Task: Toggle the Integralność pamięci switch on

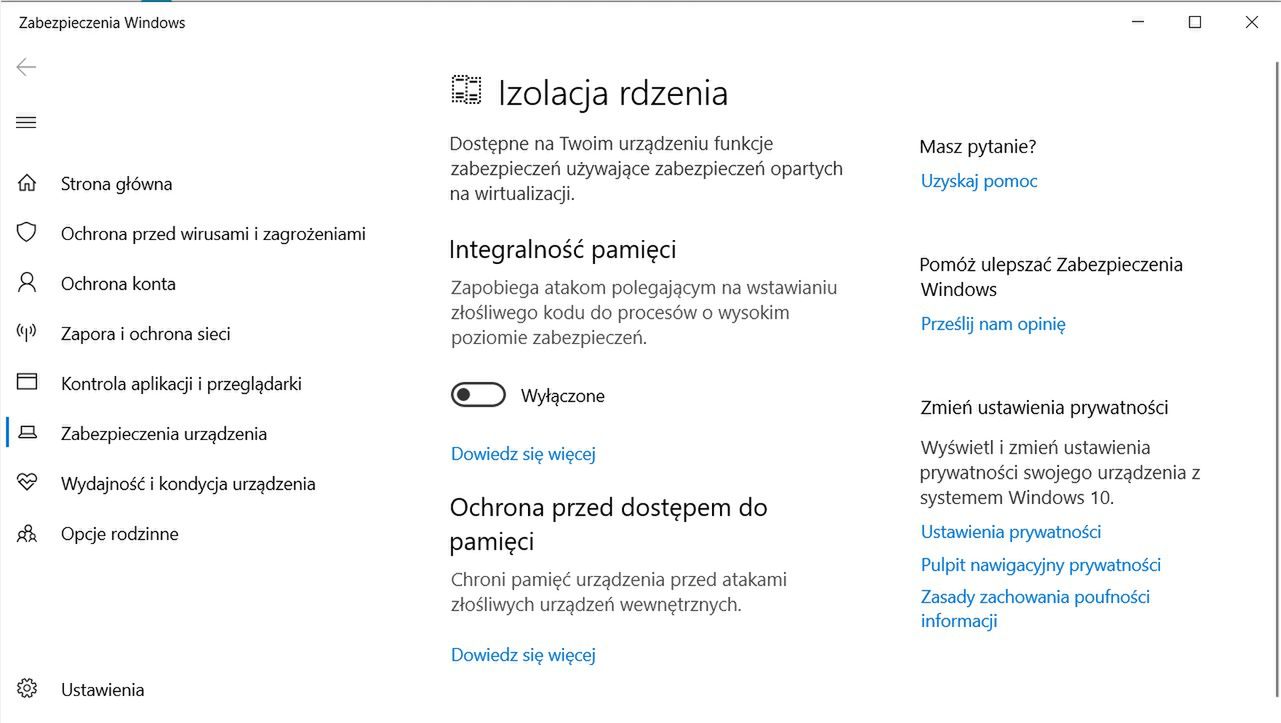Action: click(478, 396)
